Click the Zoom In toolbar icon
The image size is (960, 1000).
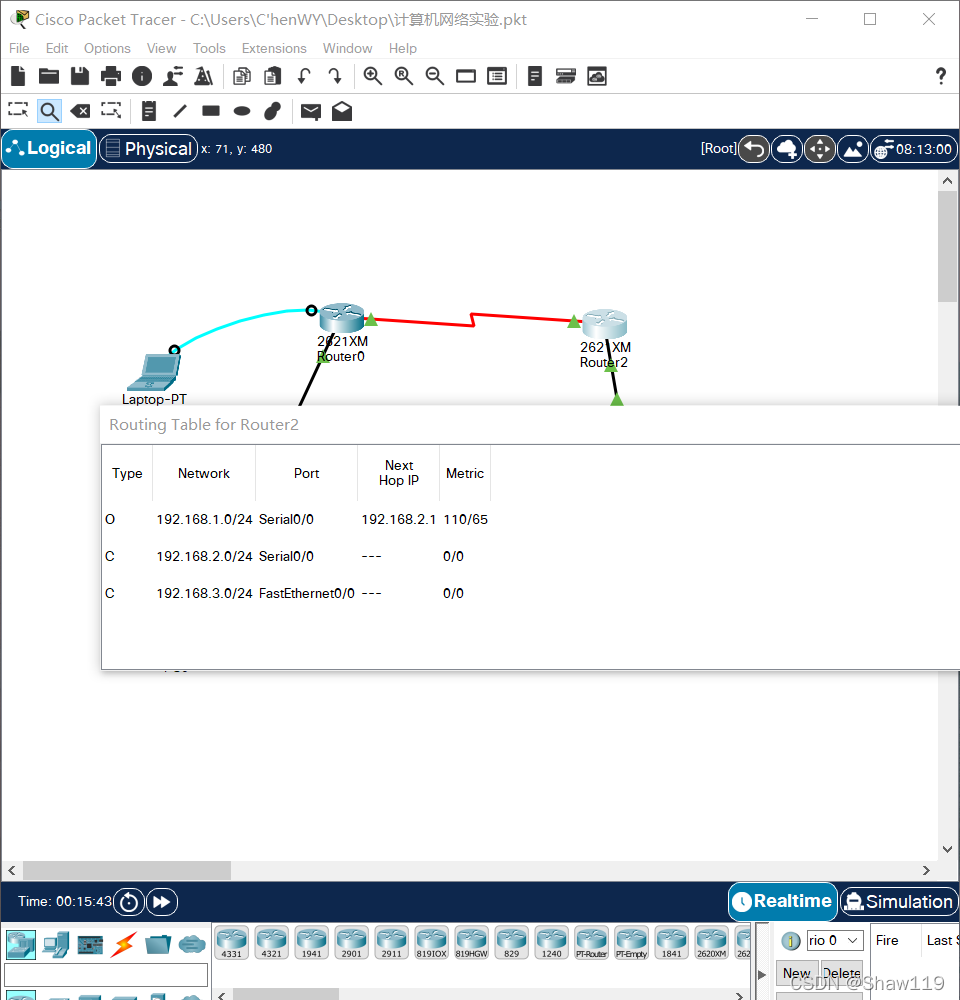click(373, 76)
